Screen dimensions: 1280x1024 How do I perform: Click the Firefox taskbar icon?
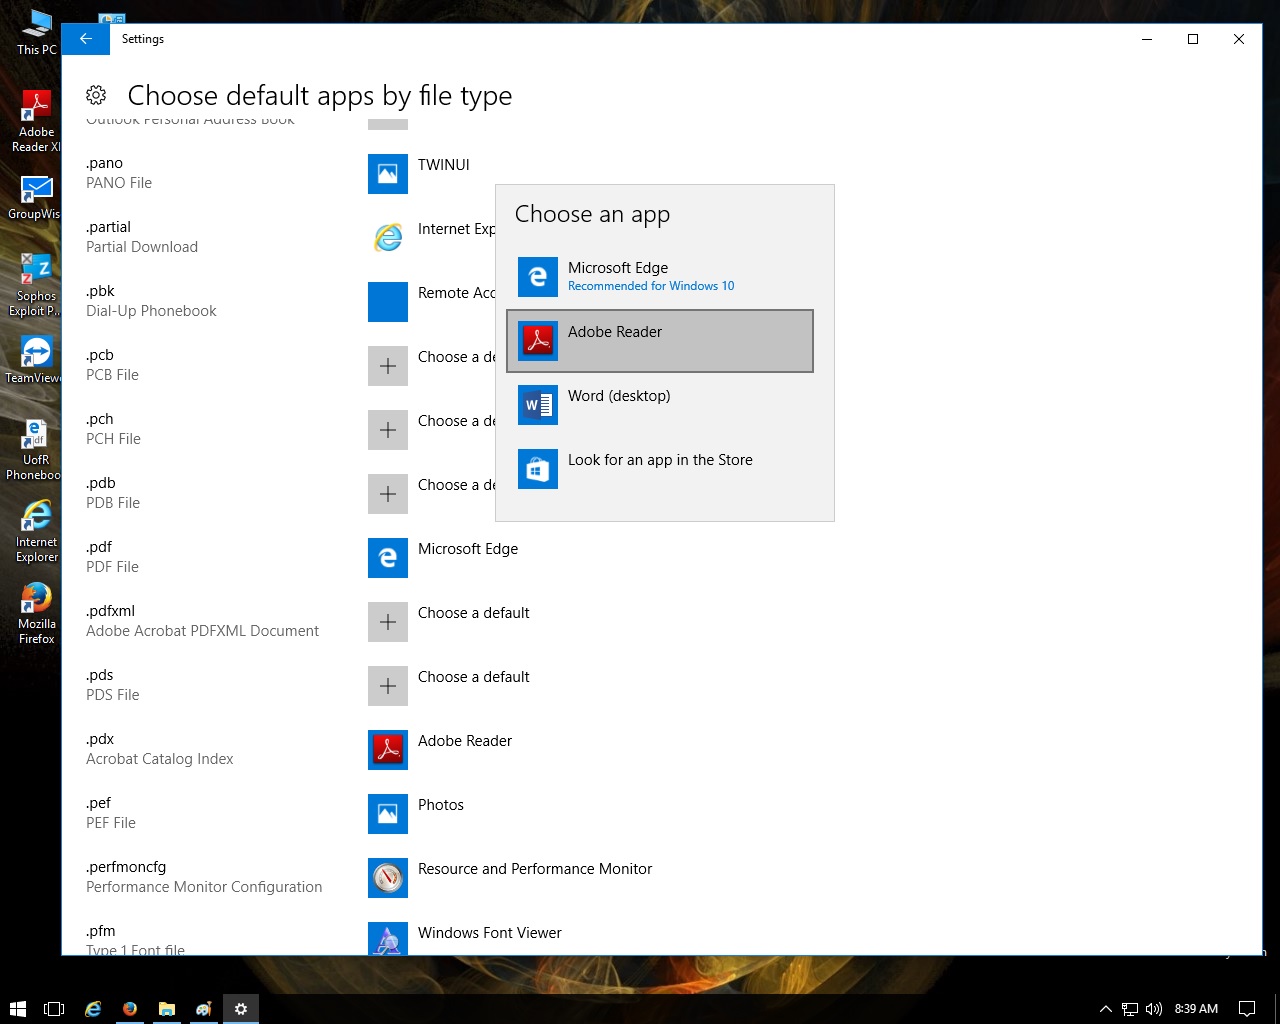point(130,1009)
